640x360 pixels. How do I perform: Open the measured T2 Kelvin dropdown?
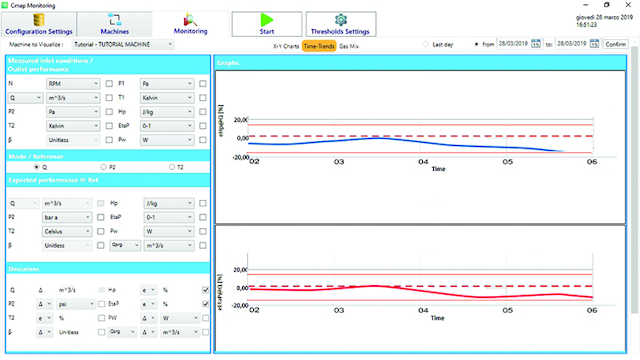tap(73, 126)
